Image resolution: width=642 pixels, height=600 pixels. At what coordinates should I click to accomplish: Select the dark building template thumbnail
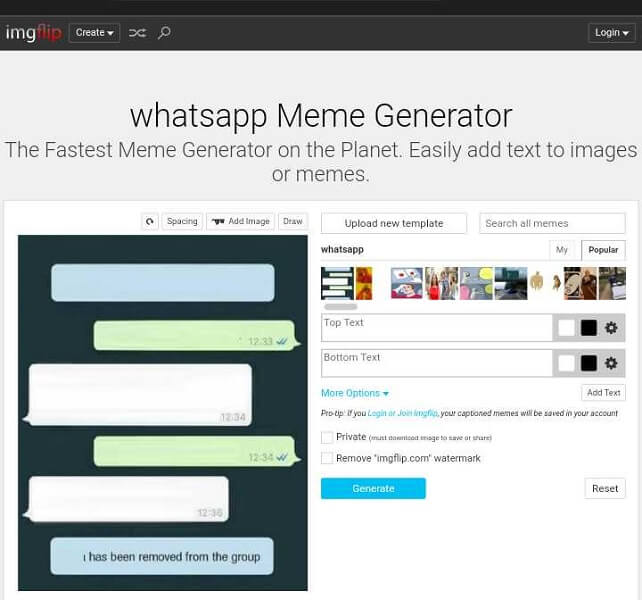pos(511,283)
